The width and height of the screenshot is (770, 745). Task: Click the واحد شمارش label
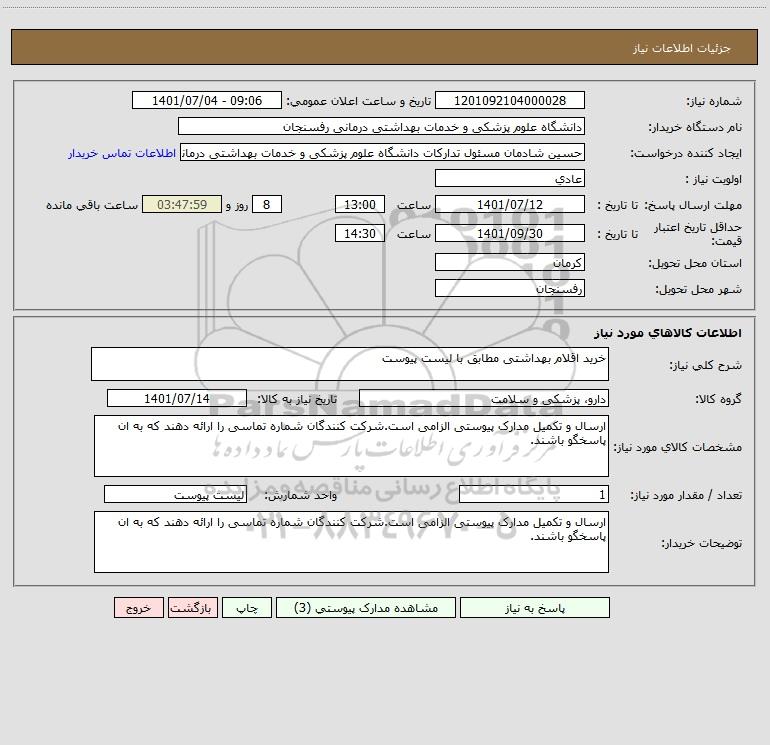click(x=301, y=496)
